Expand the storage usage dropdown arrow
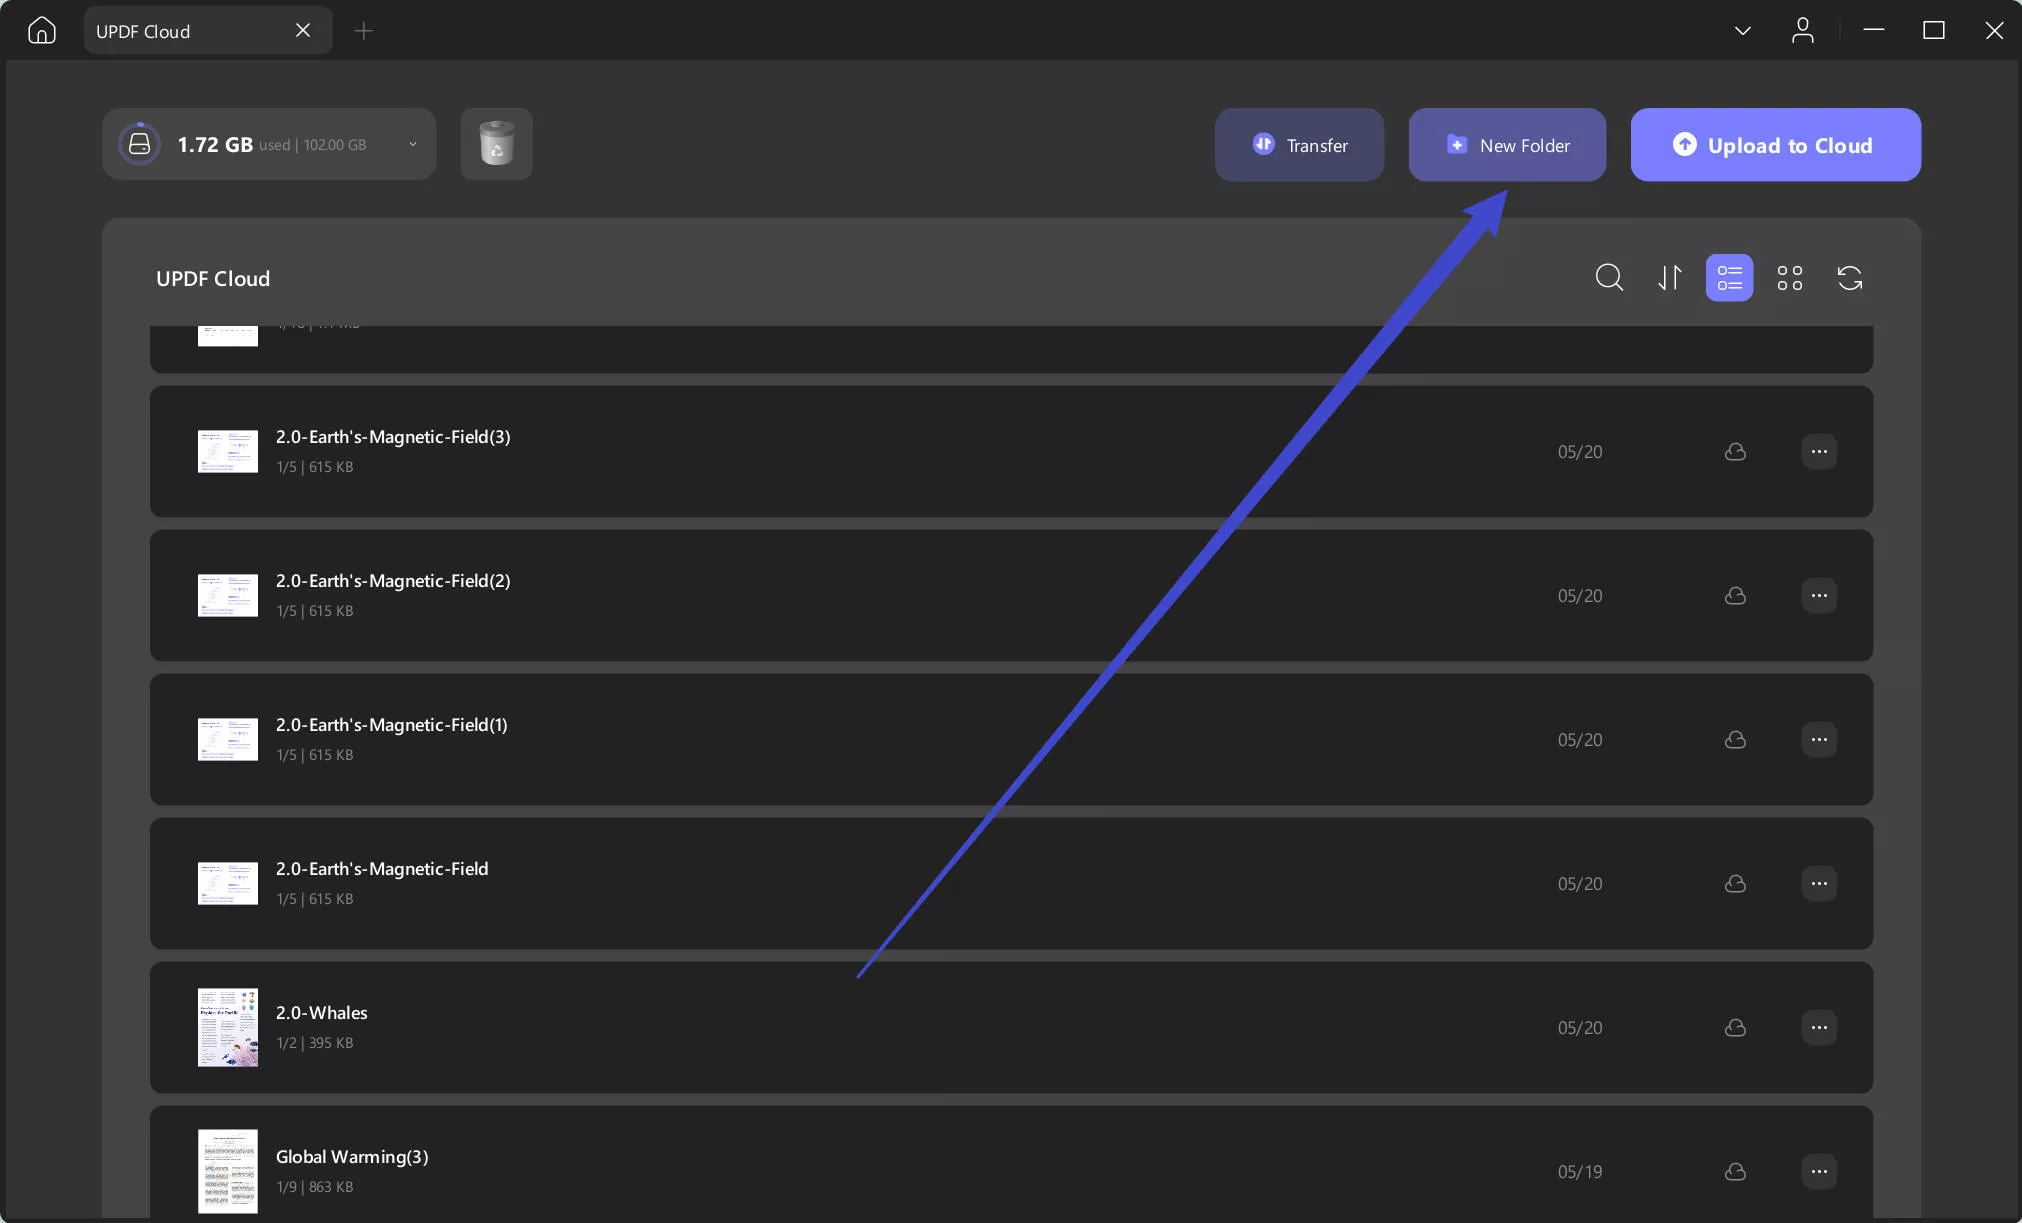This screenshot has height=1223, width=2022. tap(412, 145)
